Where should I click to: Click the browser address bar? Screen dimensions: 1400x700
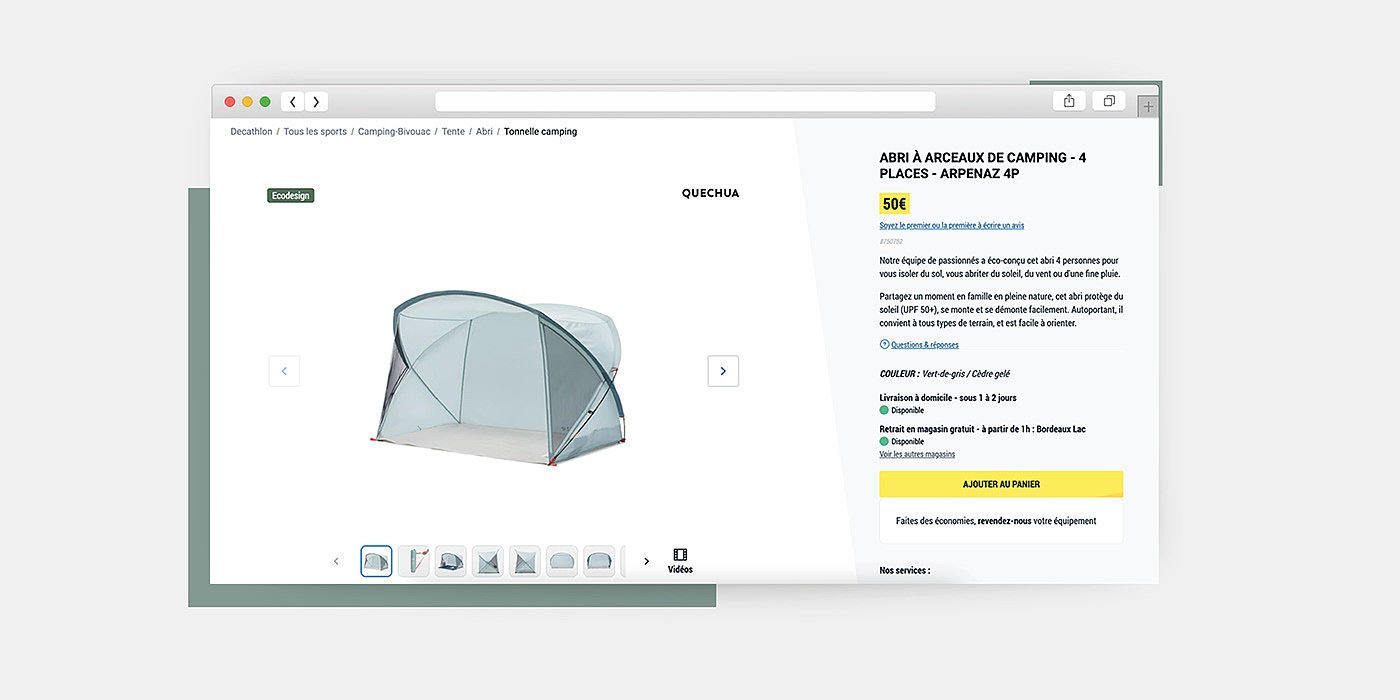[x=685, y=101]
